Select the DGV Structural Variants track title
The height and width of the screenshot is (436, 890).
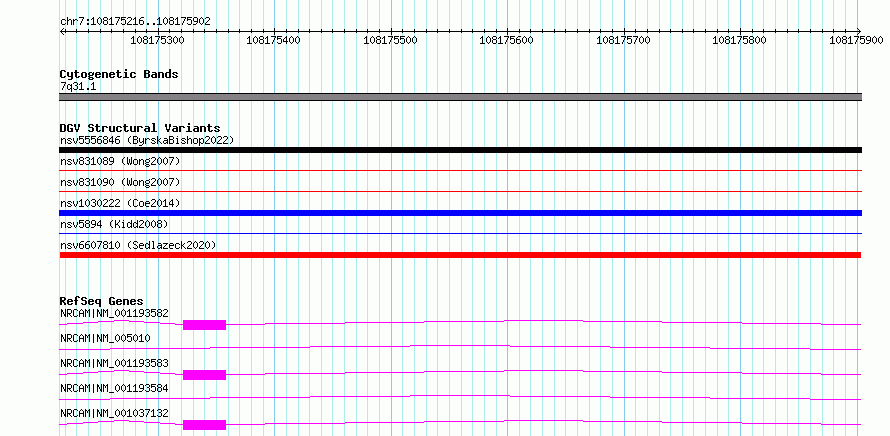pos(140,128)
